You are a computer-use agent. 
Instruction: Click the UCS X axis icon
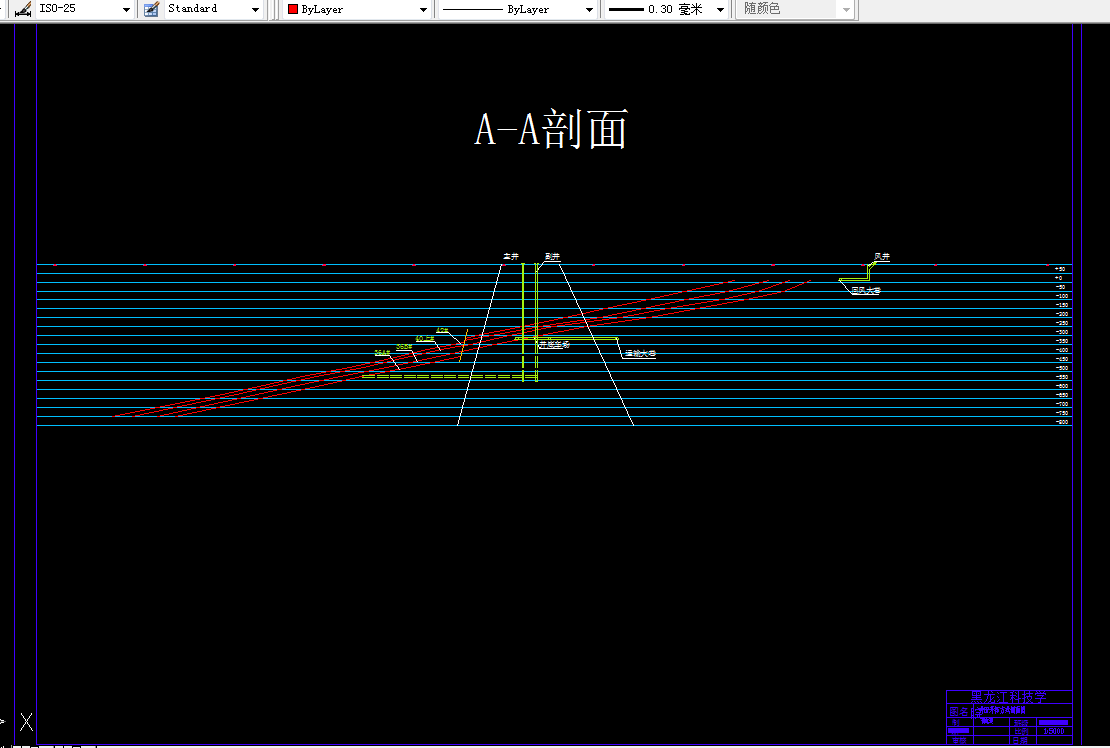(x=26, y=722)
